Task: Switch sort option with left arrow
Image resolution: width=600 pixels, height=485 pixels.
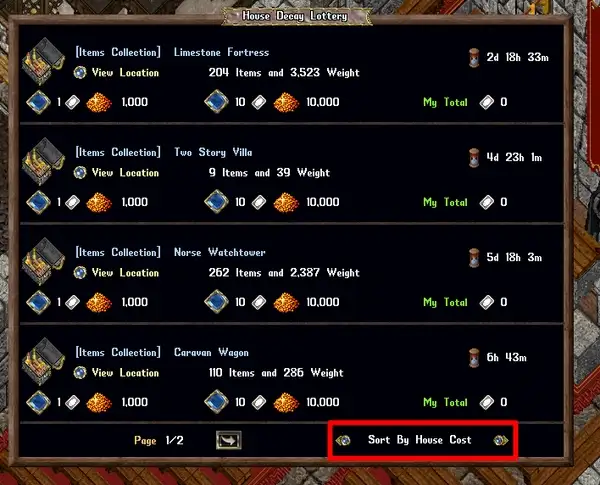Action: pyautogui.click(x=343, y=440)
